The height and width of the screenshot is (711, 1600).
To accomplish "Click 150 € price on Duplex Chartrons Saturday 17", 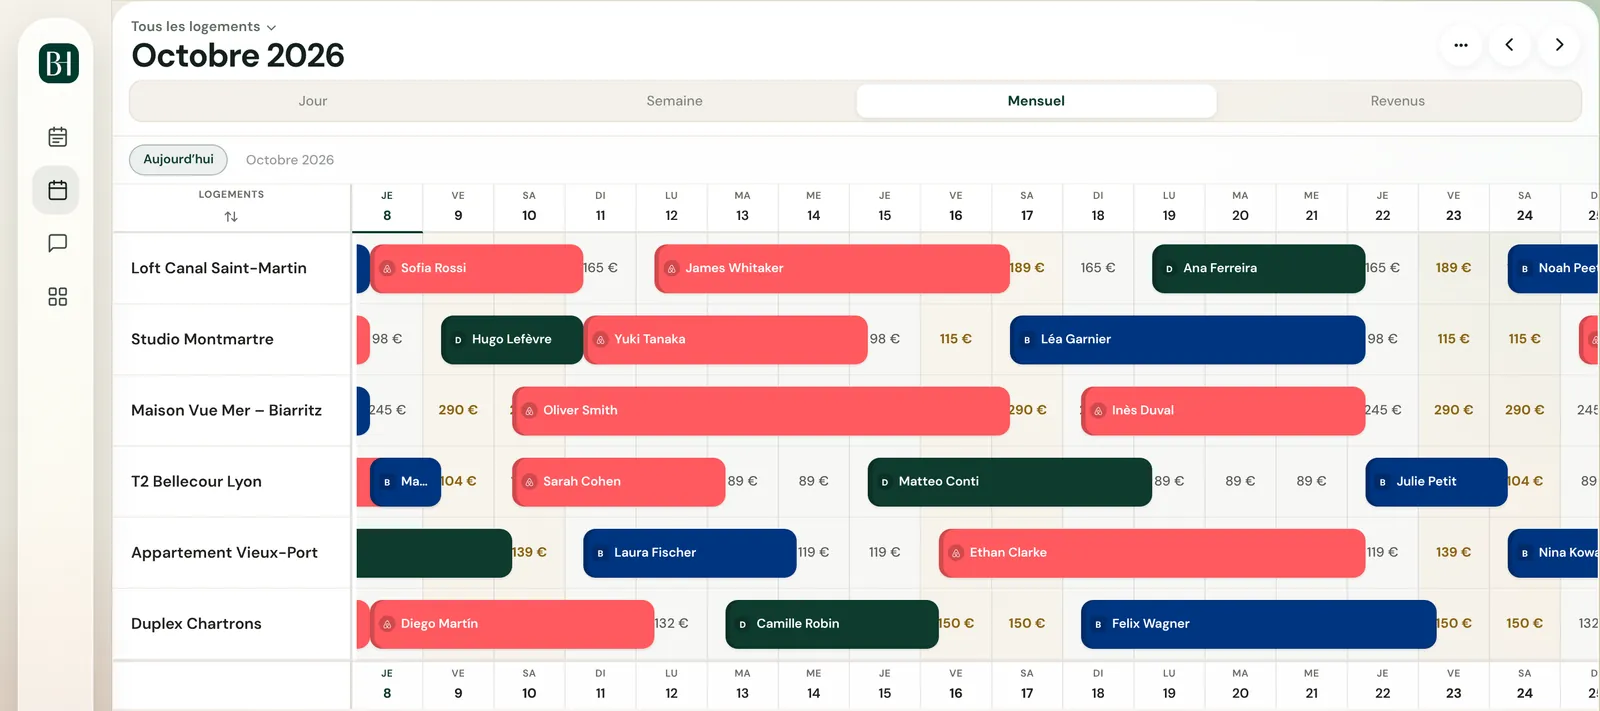I will pos(1027,624).
